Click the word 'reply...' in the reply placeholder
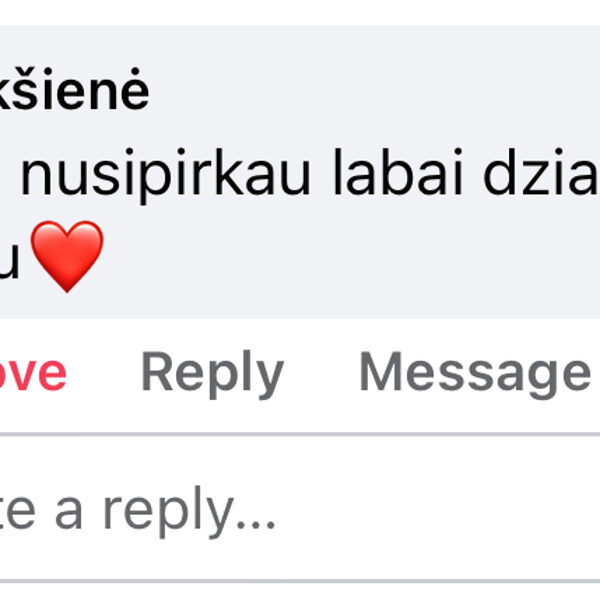This screenshot has height=600, width=600. tap(189, 511)
